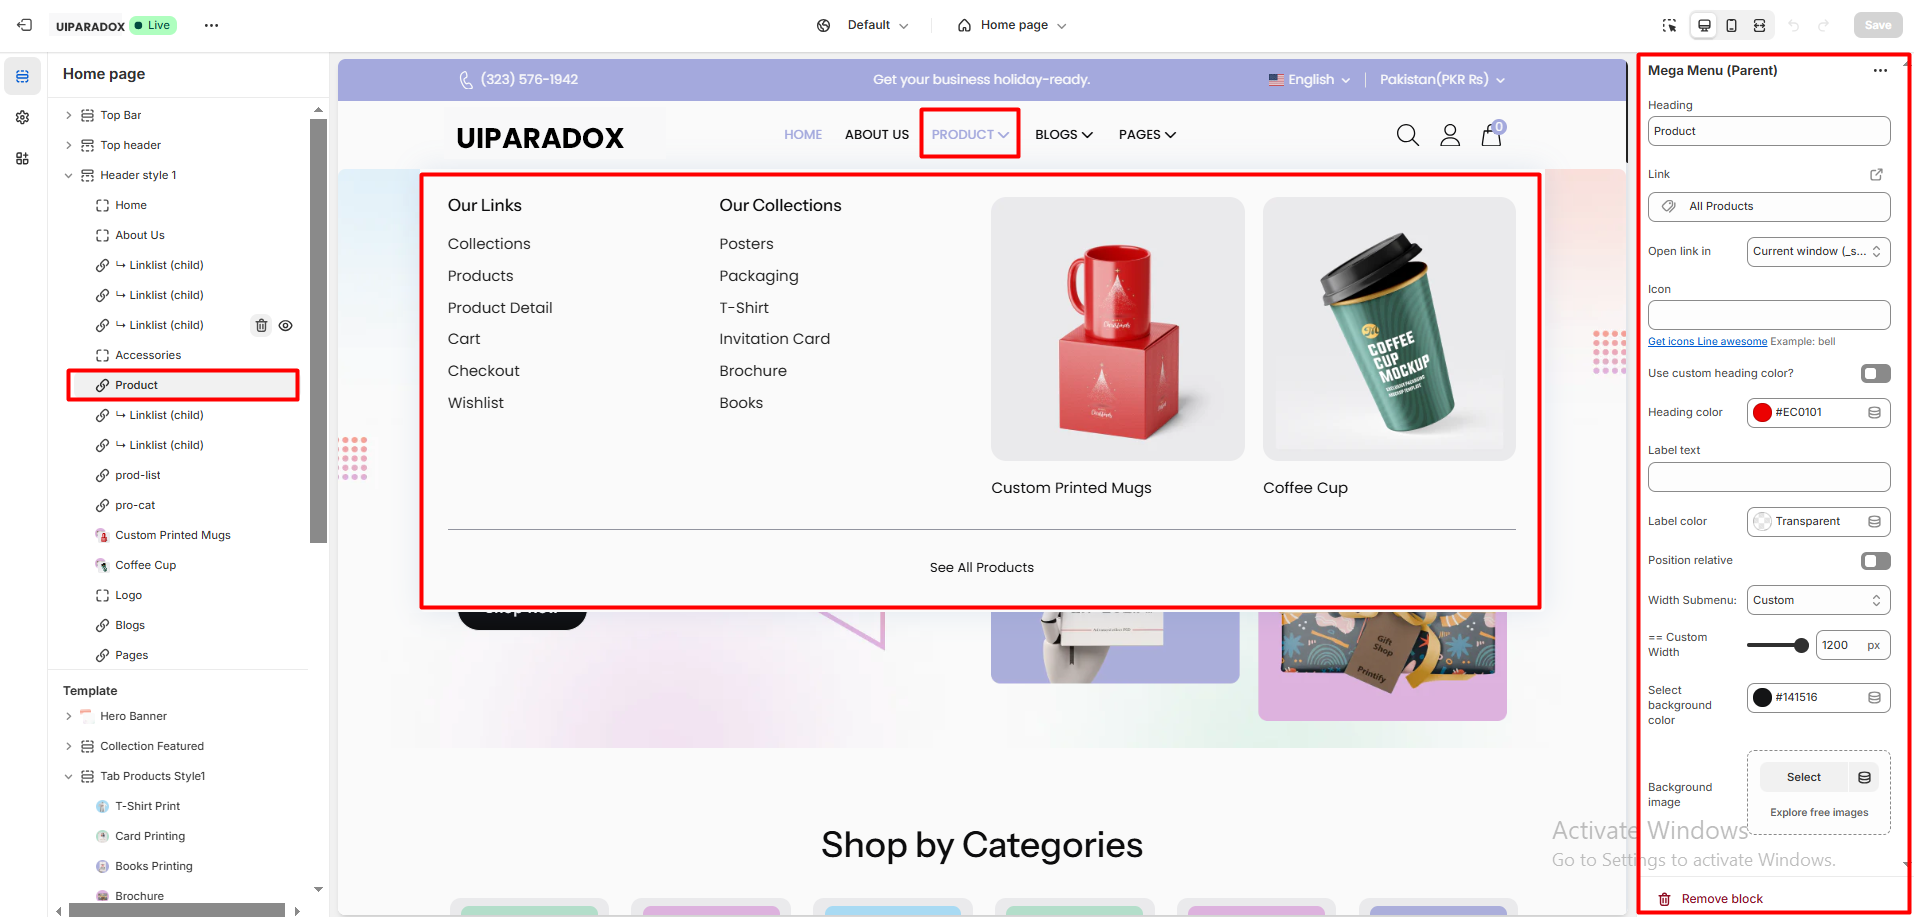Open the shopping cart bag icon
The width and height of the screenshot is (1914, 917).
coord(1491,135)
